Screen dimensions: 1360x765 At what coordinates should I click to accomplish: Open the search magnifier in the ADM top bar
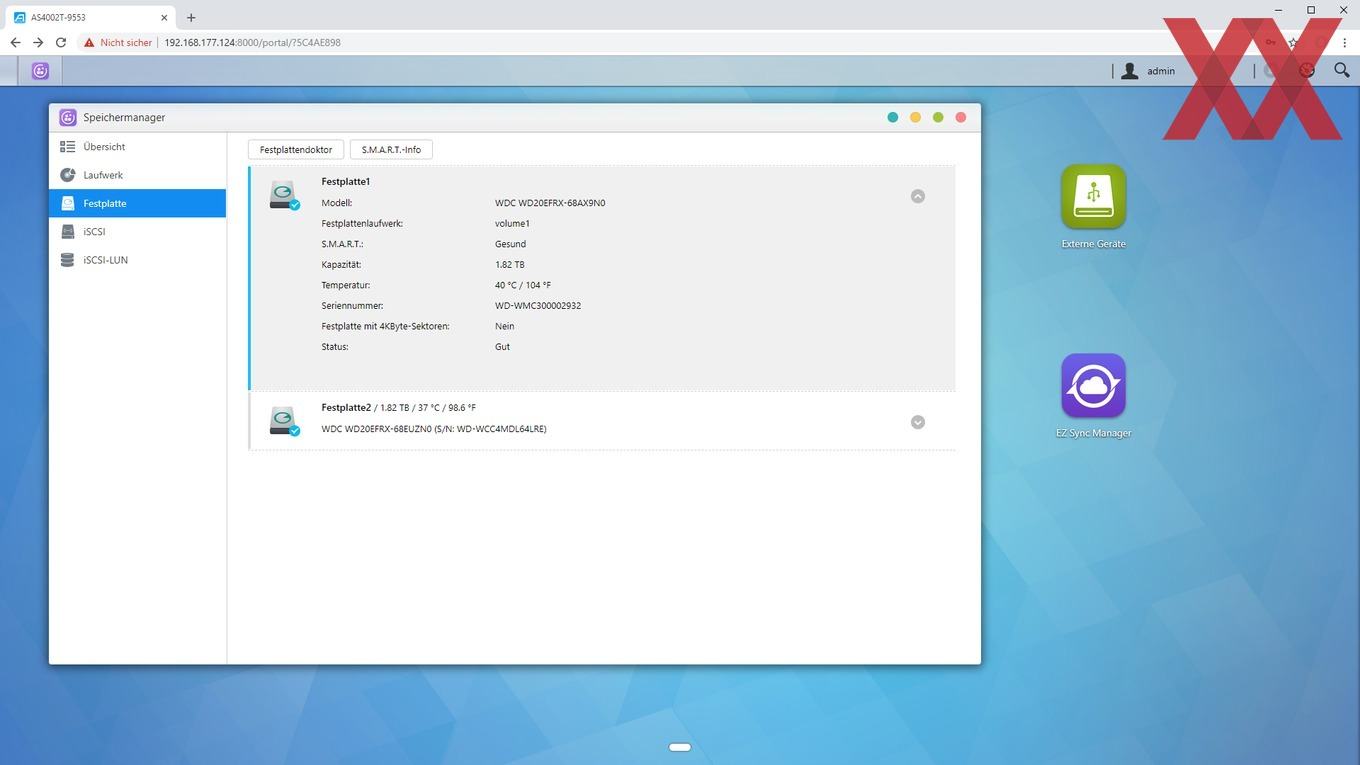(x=1342, y=70)
